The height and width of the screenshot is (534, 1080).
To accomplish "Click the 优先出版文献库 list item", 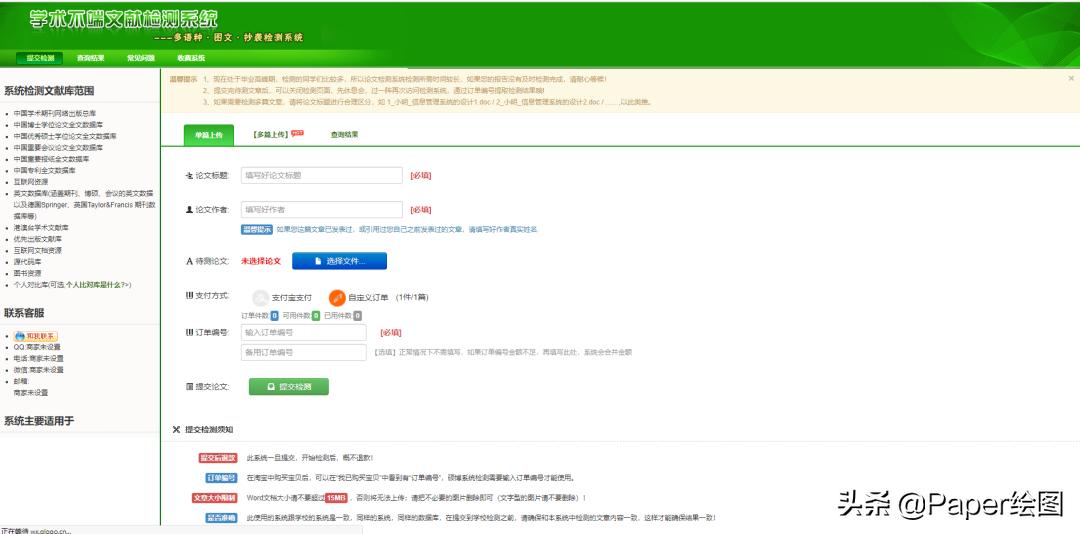I will (x=38, y=239).
